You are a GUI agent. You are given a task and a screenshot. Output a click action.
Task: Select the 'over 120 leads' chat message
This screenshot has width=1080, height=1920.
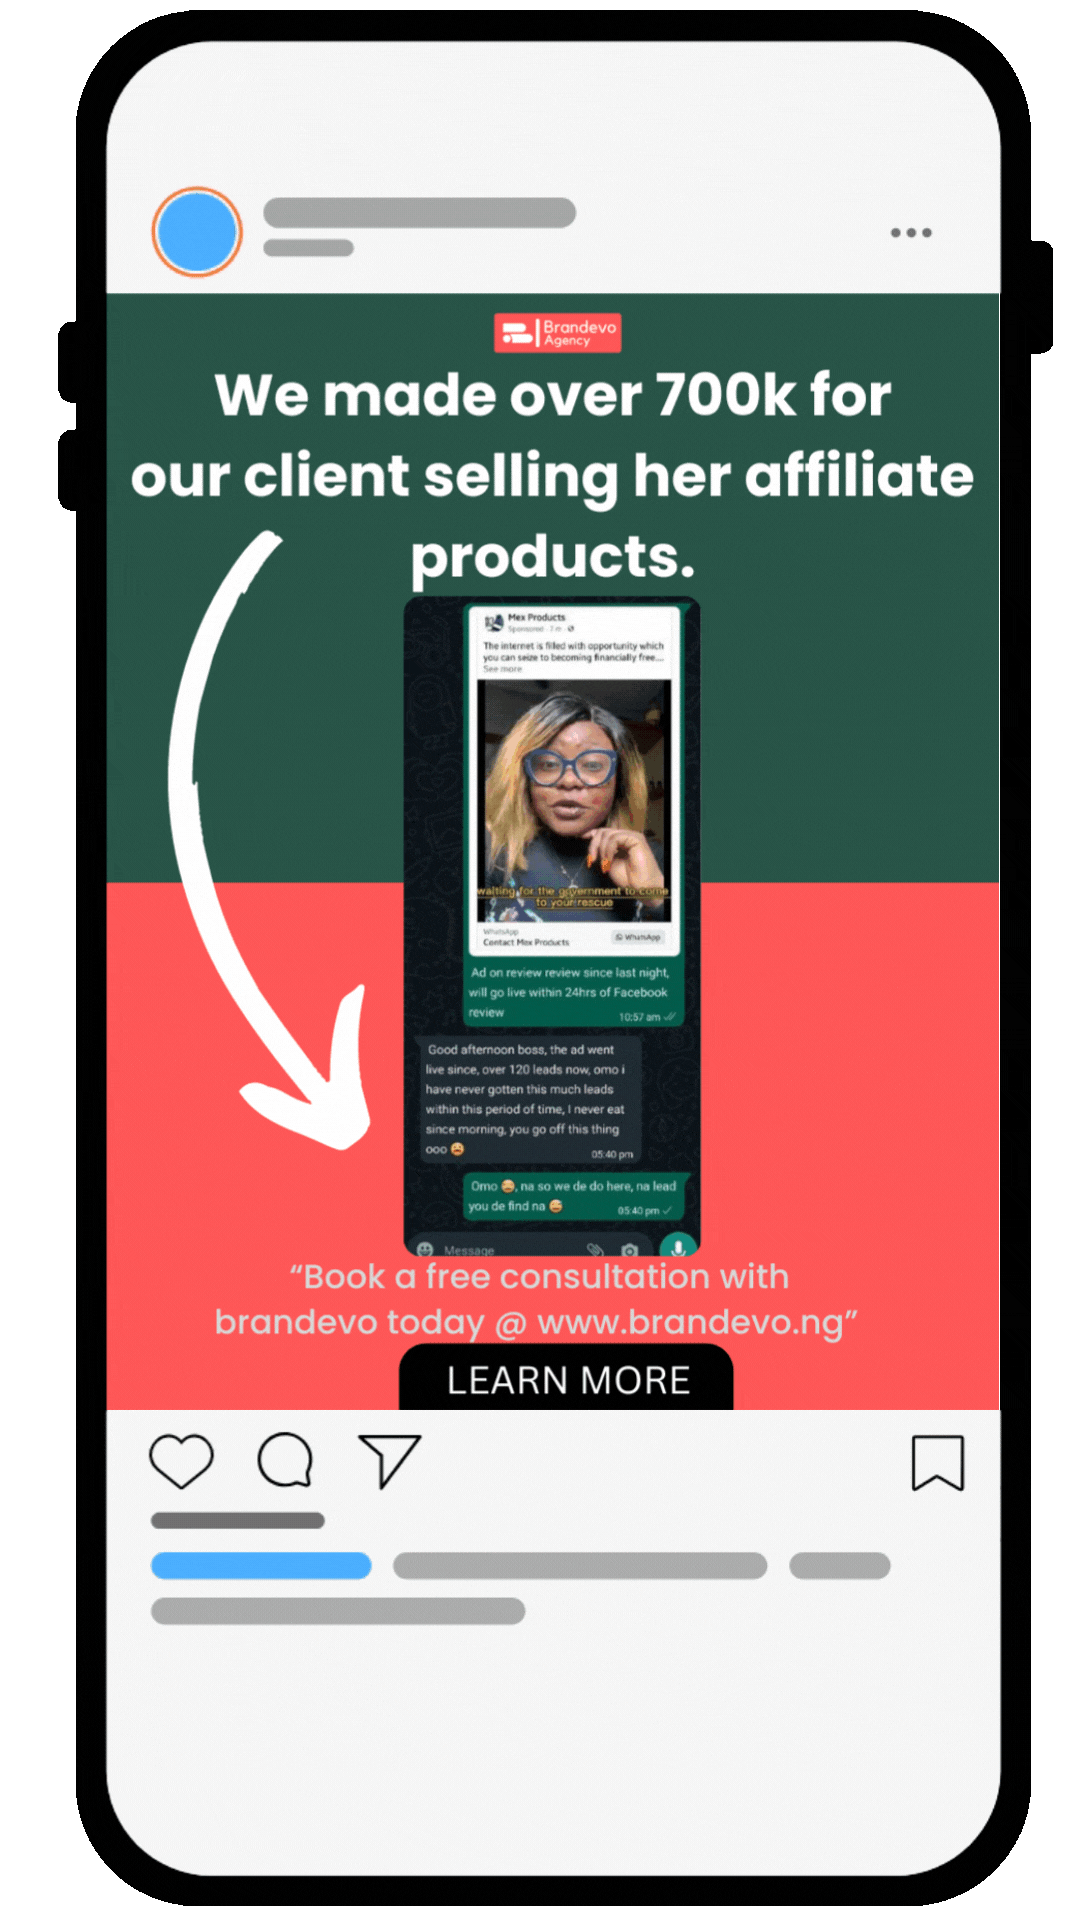528,1100
